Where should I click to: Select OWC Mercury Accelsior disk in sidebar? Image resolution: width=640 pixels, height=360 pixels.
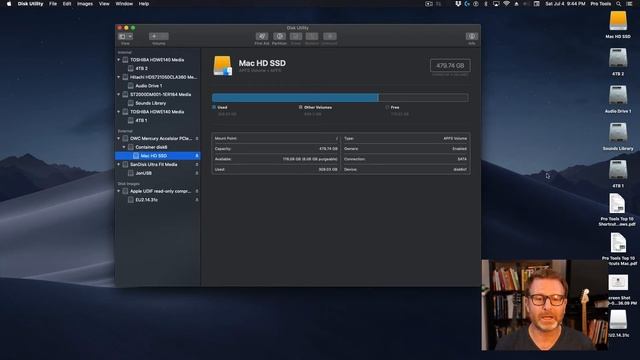pos(158,139)
